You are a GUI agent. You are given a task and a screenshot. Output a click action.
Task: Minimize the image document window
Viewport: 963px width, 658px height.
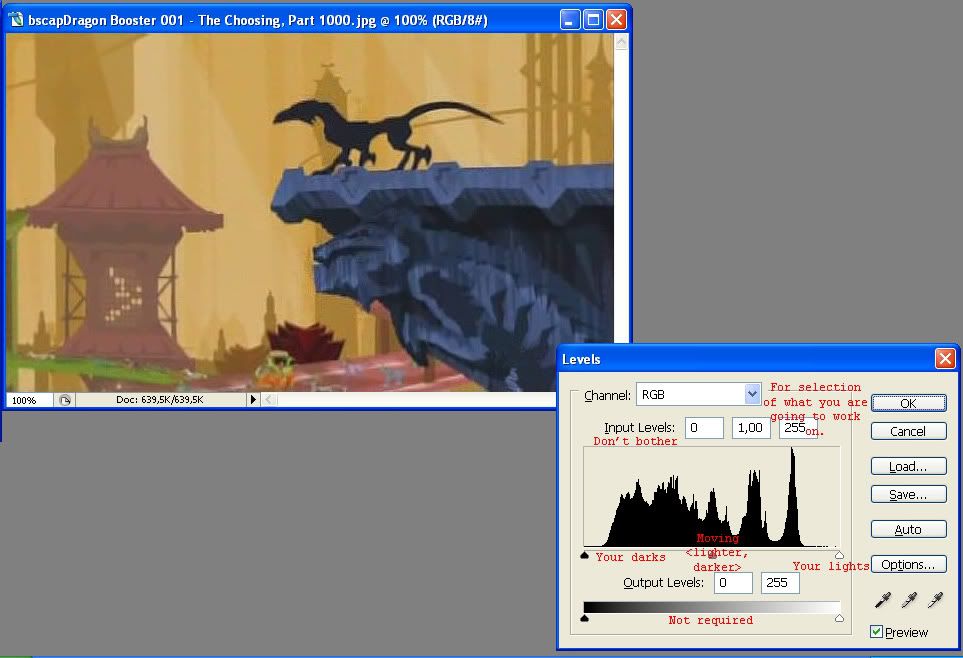pyautogui.click(x=570, y=20)
